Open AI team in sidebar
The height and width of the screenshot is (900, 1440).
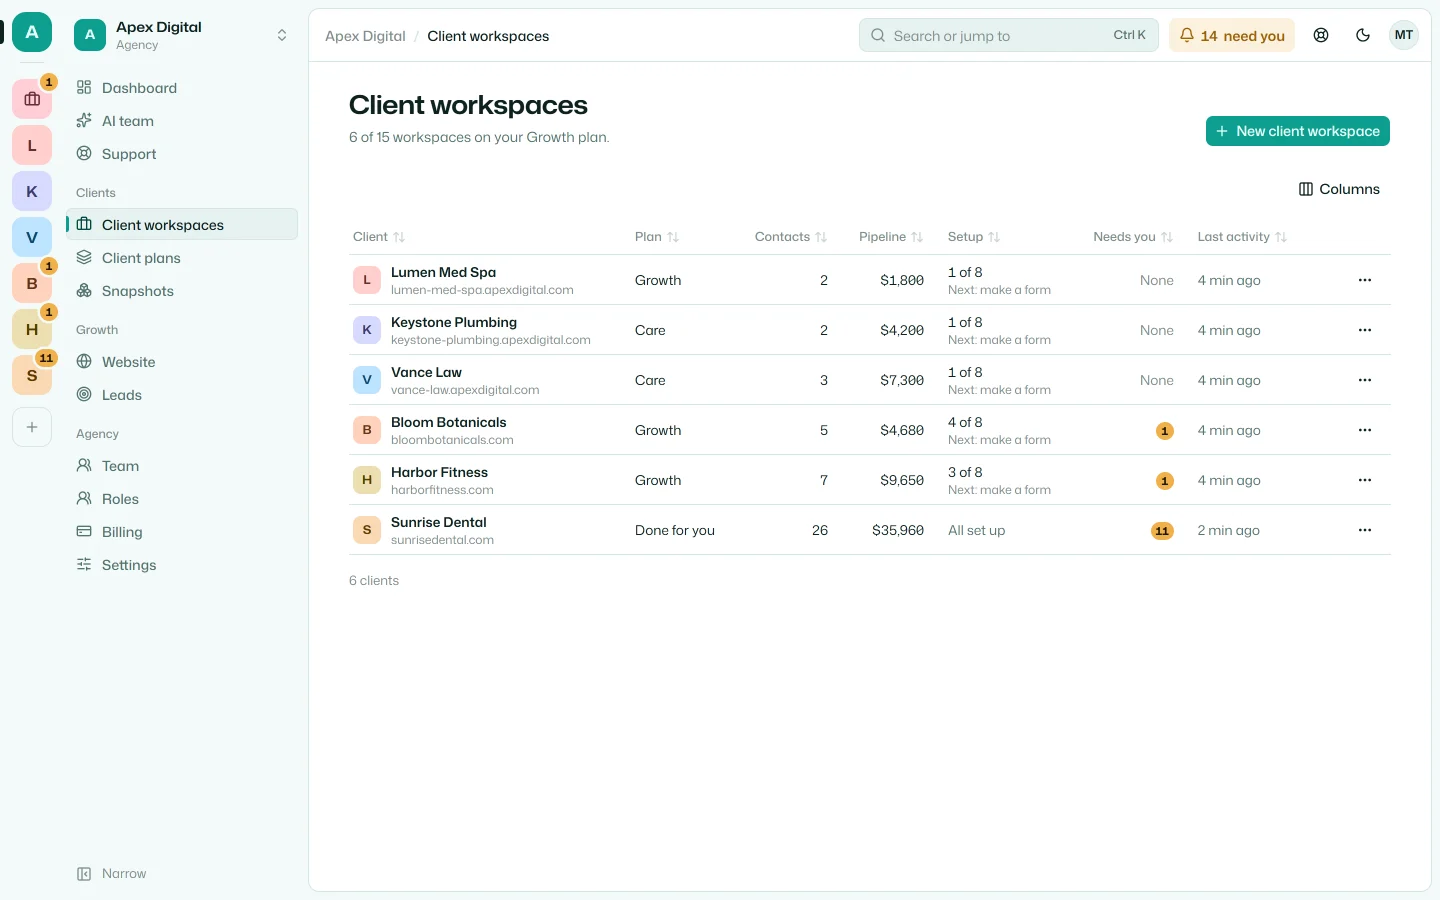pos(182,121)
